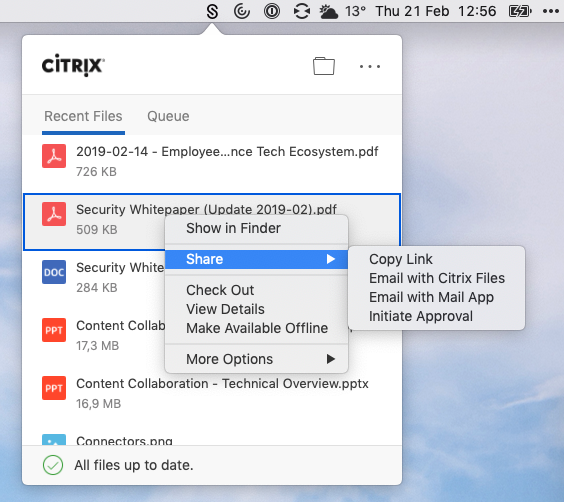Click the battery charging icon in the menu bar
This screenshot has height=502, width=564.
[x=520, y=11]
